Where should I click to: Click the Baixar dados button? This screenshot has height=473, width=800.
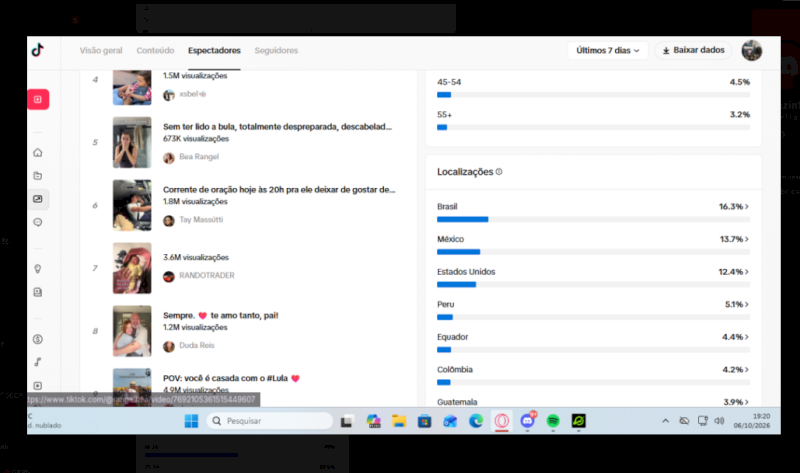(x=693, y=50)
